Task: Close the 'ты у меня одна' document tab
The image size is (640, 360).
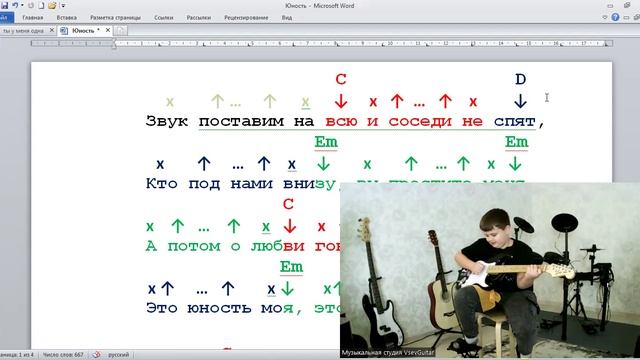Action: pos(52,30)
